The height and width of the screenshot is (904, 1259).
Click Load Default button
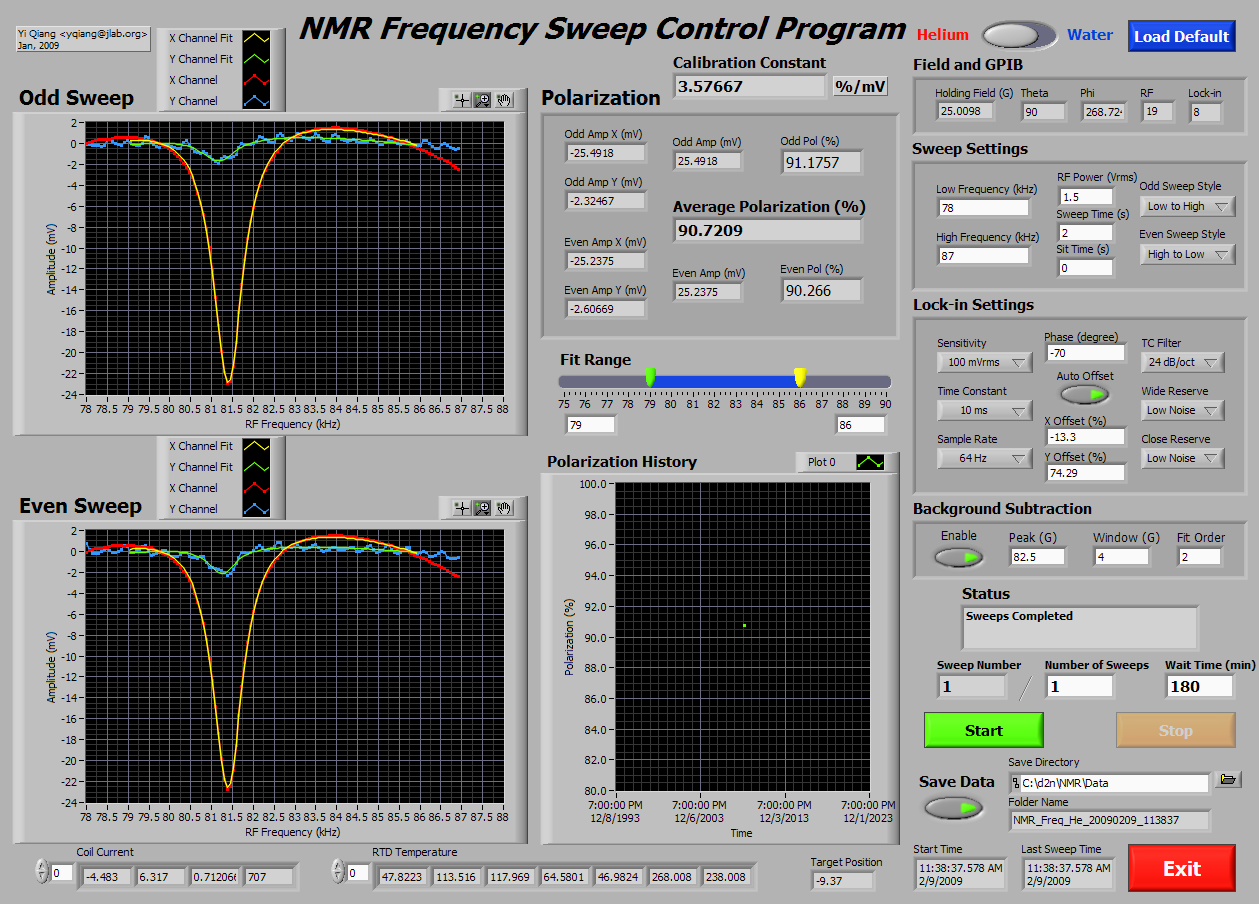[x=1182, y=36]
